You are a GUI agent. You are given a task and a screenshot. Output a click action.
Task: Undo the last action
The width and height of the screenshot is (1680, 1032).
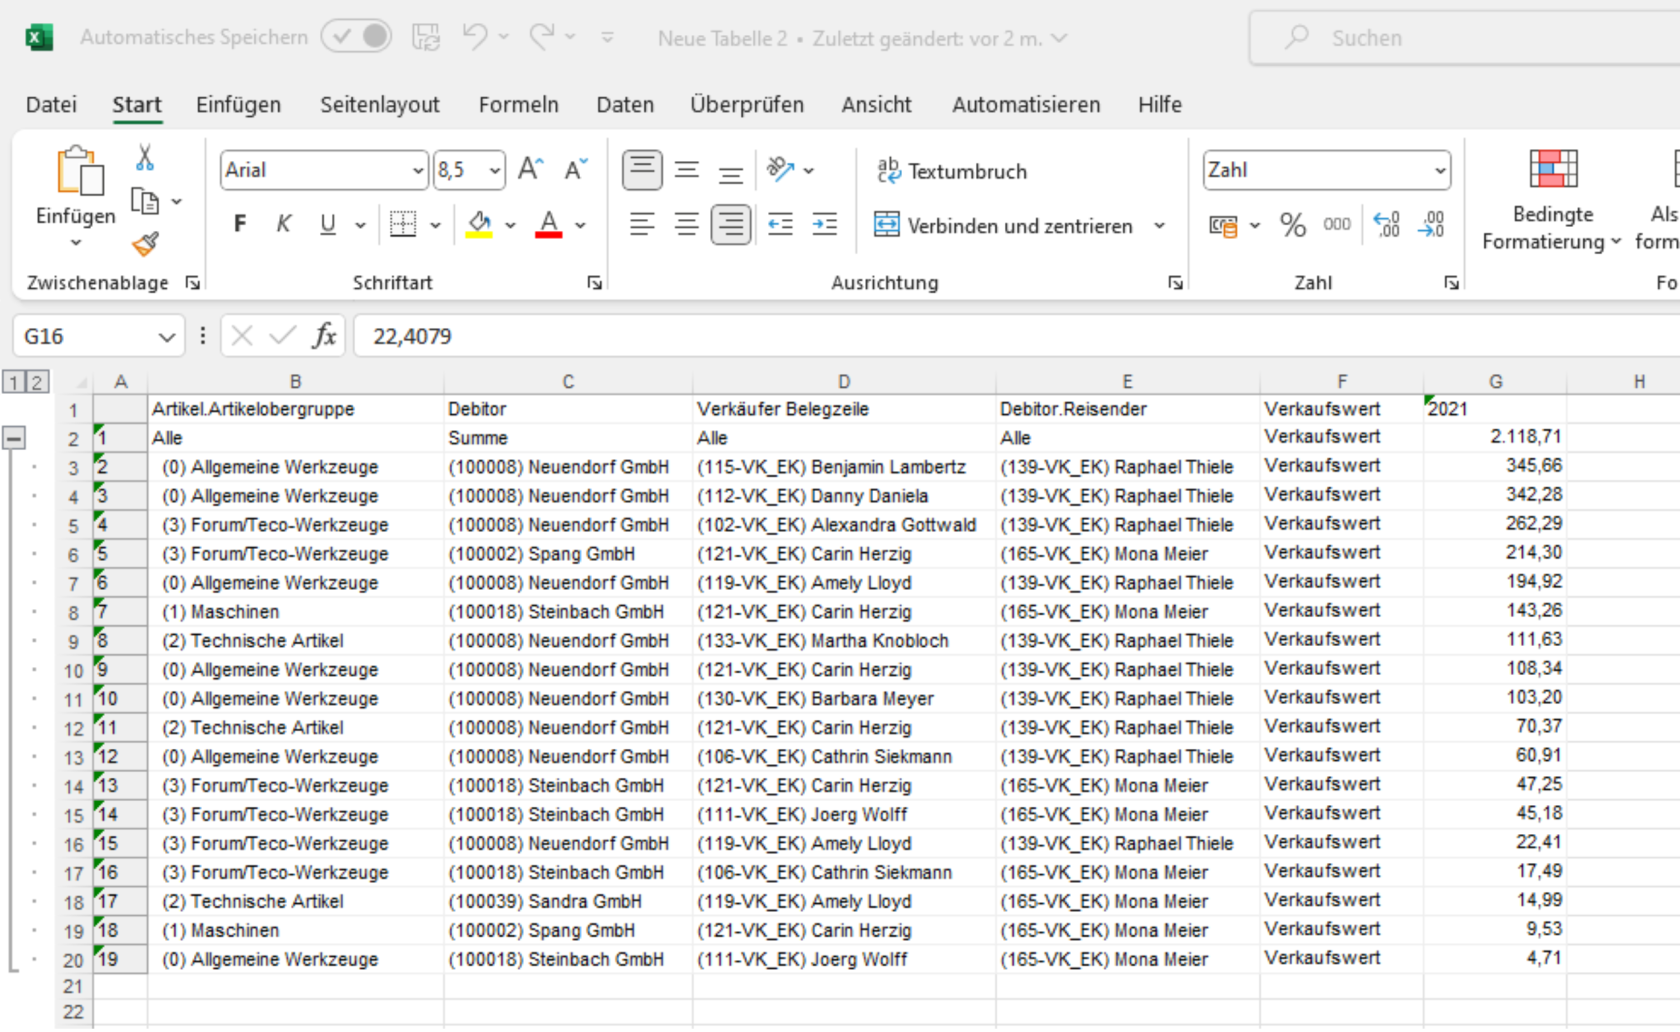click(x=475, y=37)
